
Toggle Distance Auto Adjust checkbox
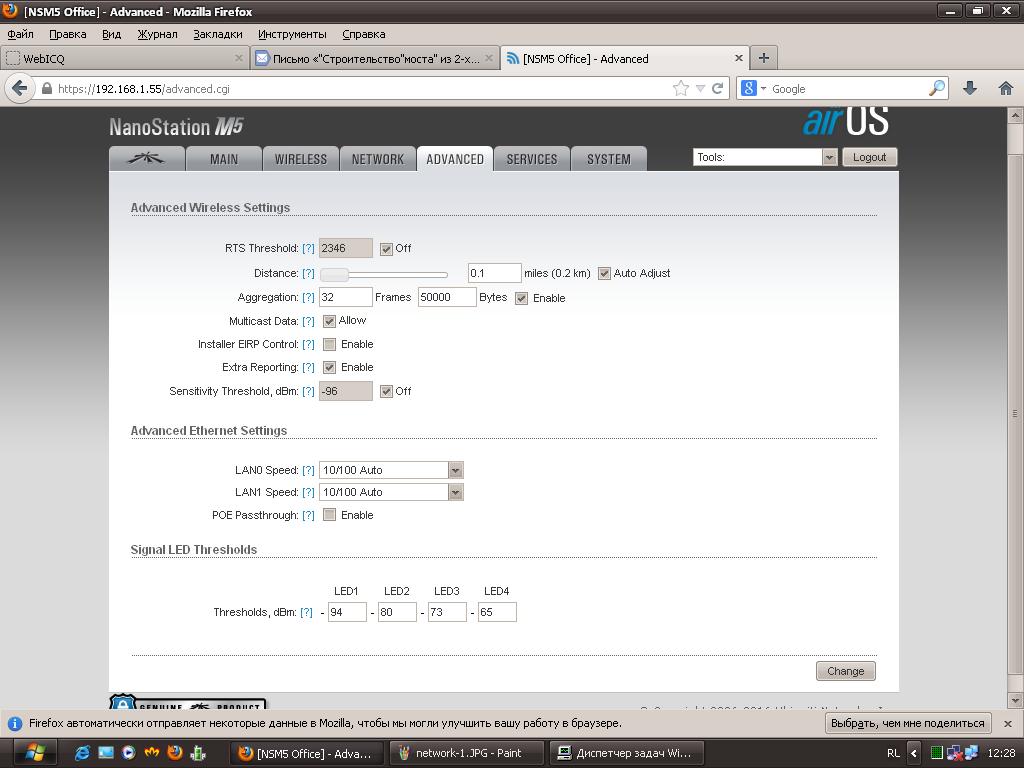(x=604, y=274)
